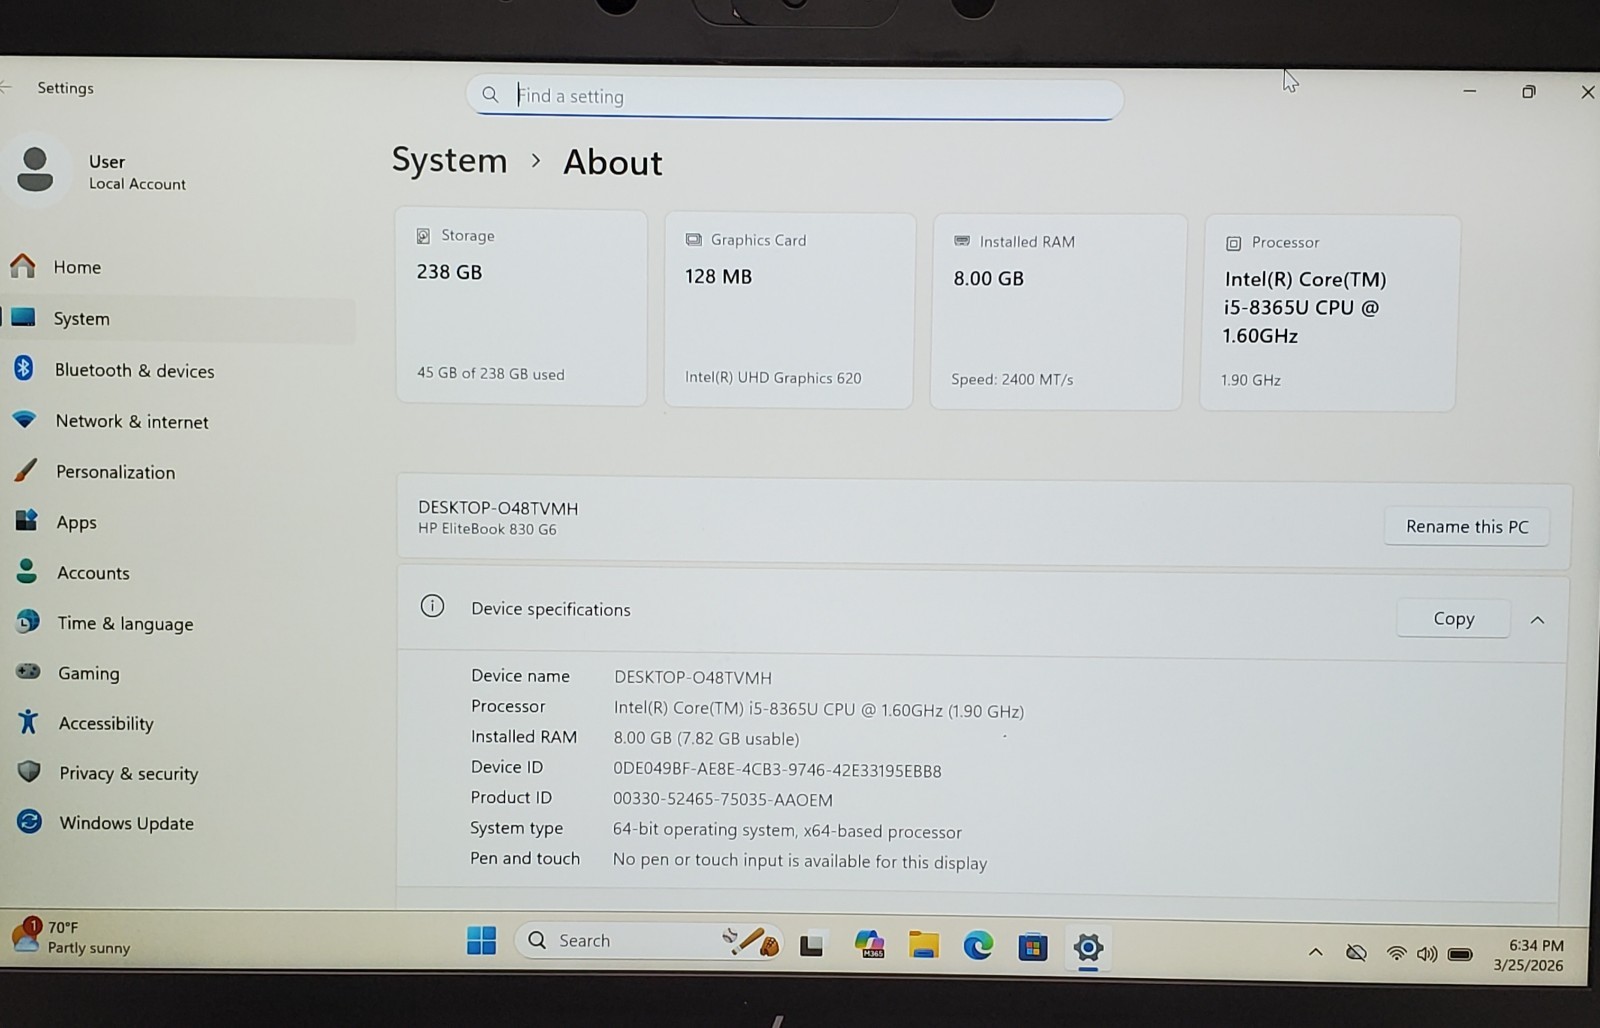The image size is (1600, 1028).
Task: Open the clock and date 6:34 PM
Action: [1528, 955]
